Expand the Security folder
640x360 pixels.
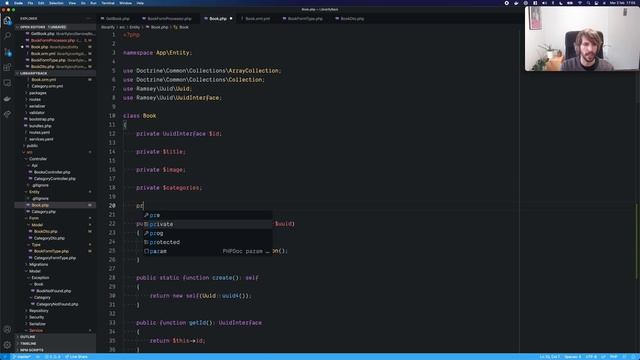click(36, 317)
